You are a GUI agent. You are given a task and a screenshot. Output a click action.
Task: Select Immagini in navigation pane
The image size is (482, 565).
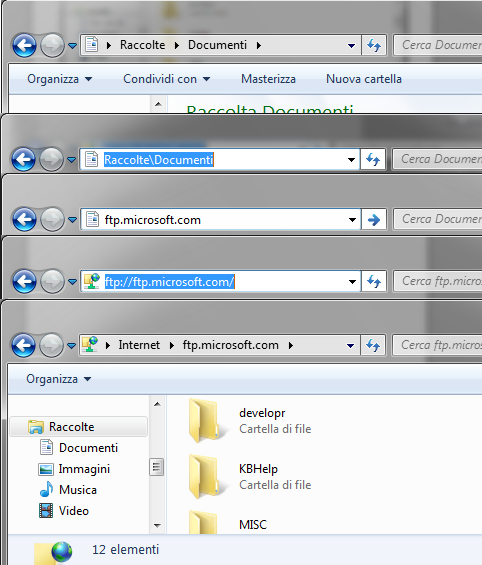pos(84,469)
